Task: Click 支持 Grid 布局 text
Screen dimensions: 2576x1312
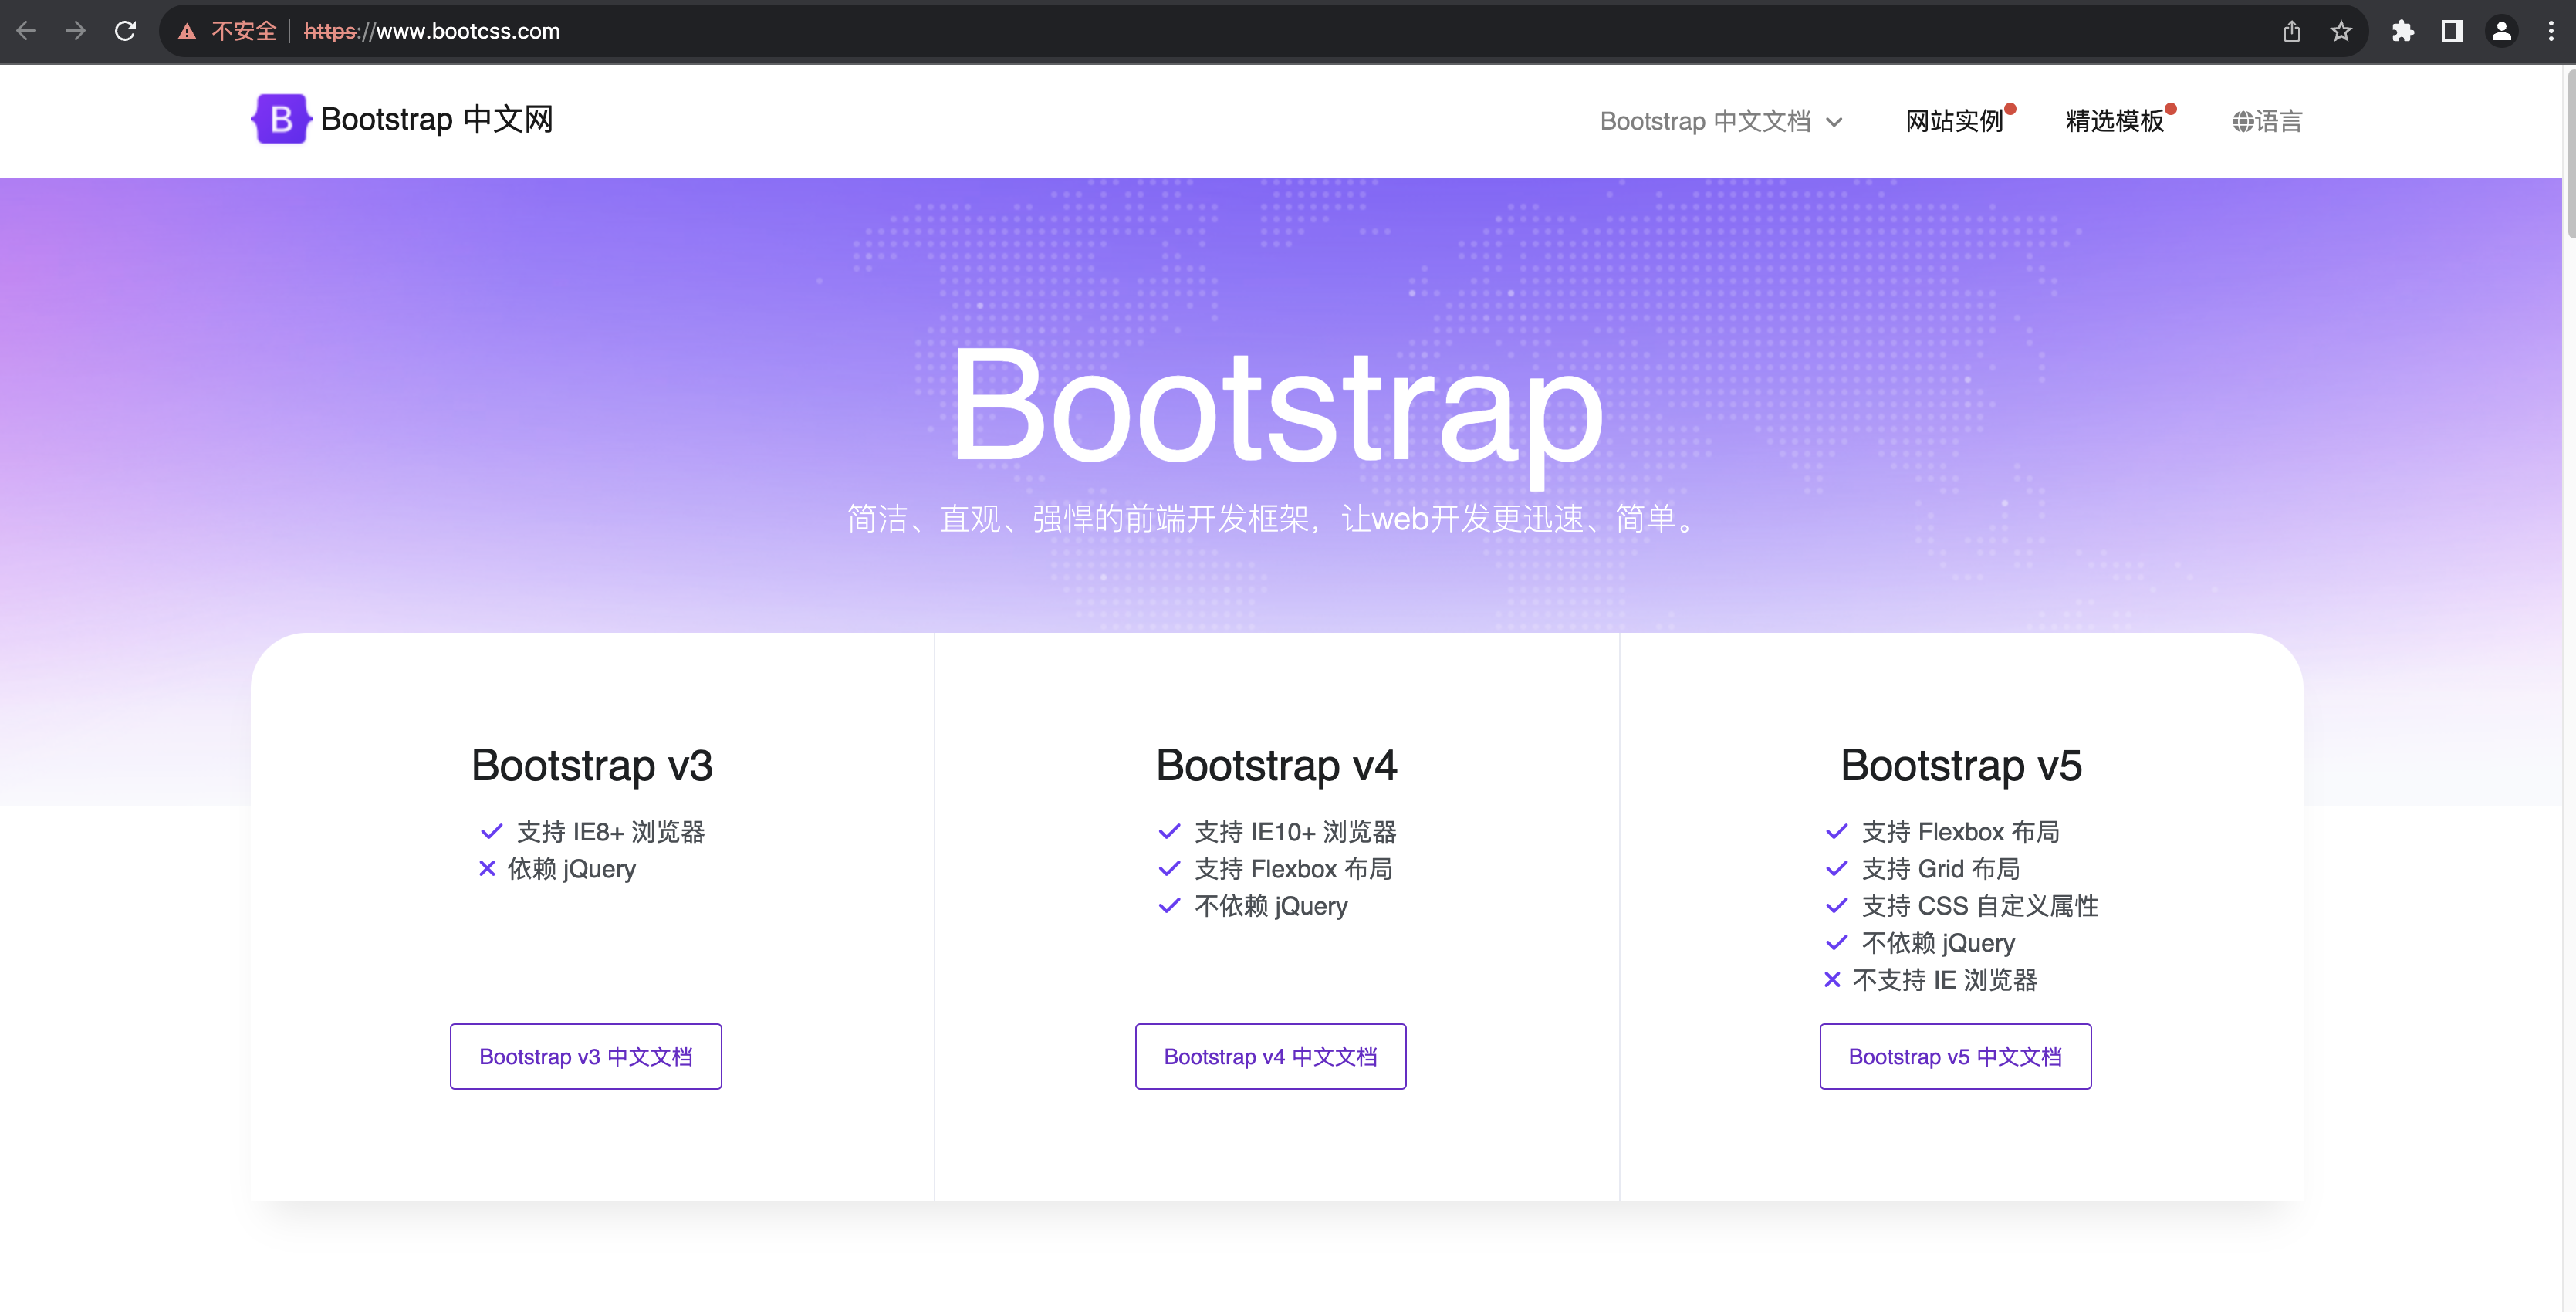Action: point(1940,869)
